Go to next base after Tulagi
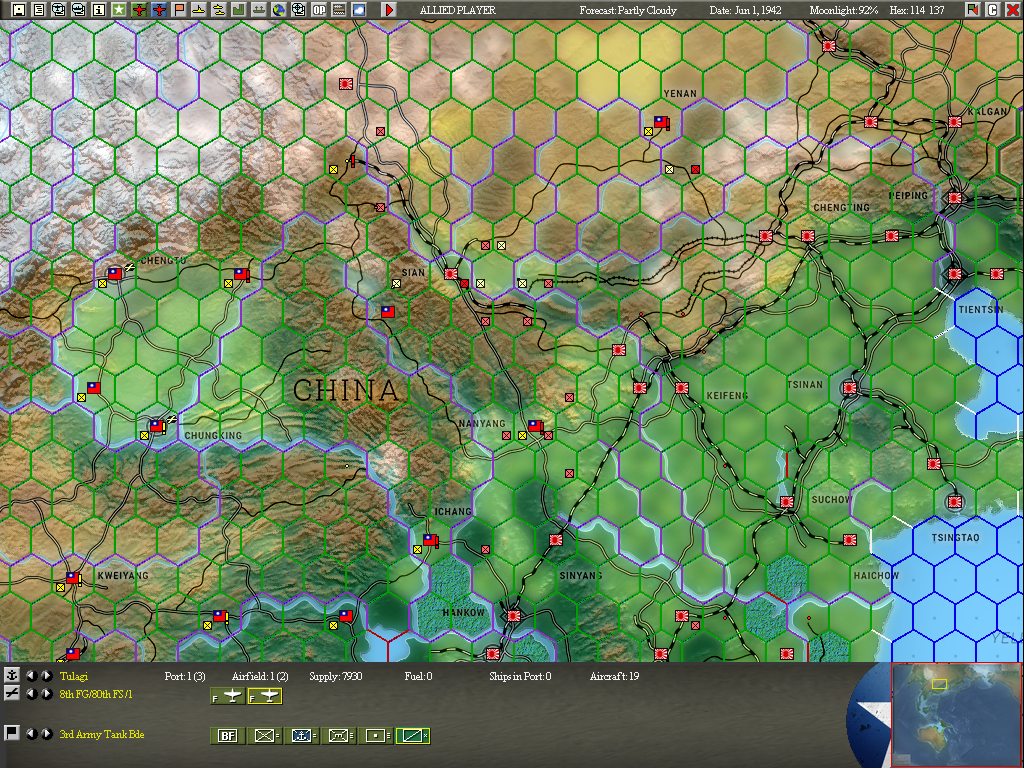 click(46, 676)
